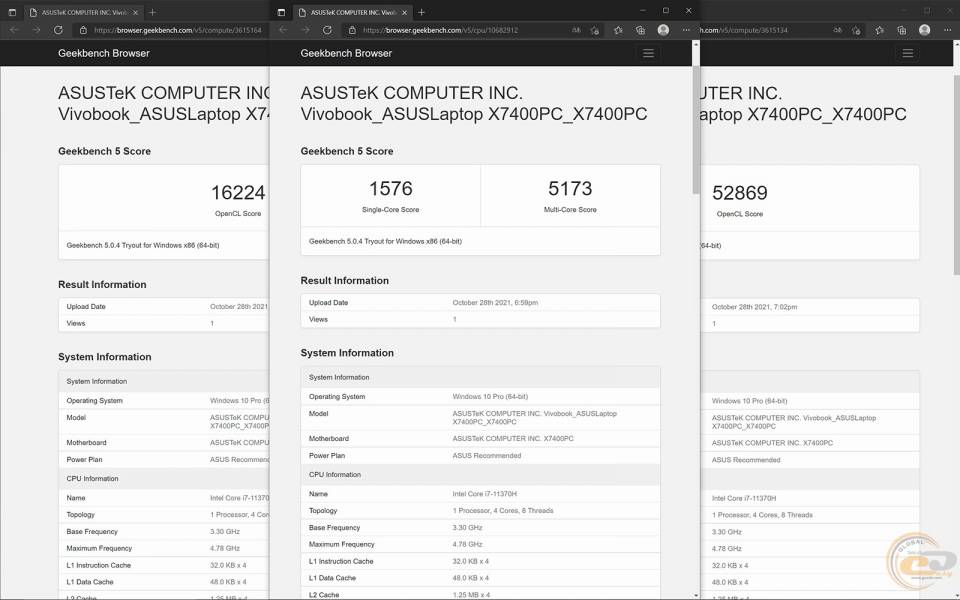The height and width of the screenshot is (600, 960).
Task: Open Settings and more in the right window
Action: coord(947,30)
